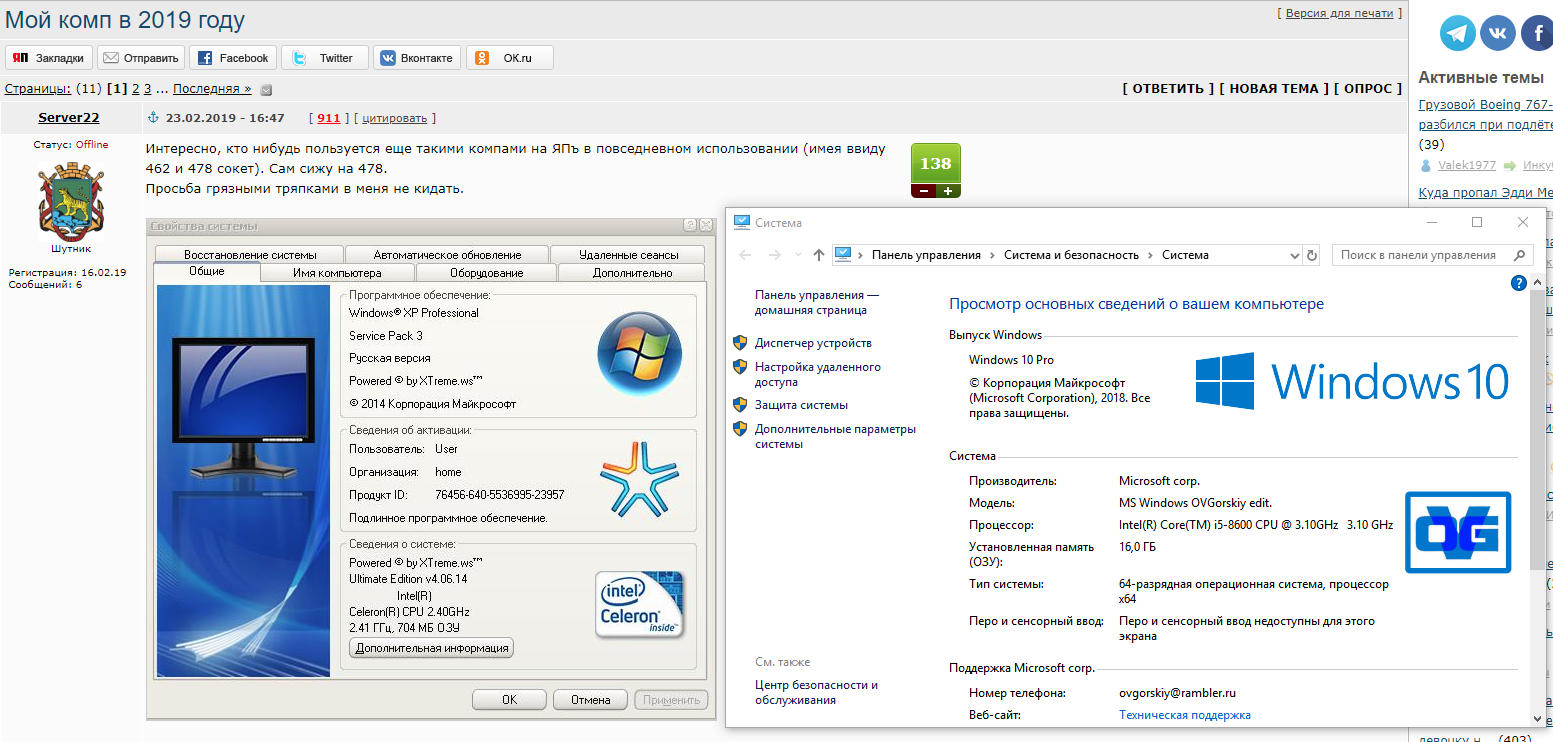Image resolution: width=1553 pixels, height=742 pixels.
Task: Share the topic on Facebook button
Action: [x=233, y=58]
